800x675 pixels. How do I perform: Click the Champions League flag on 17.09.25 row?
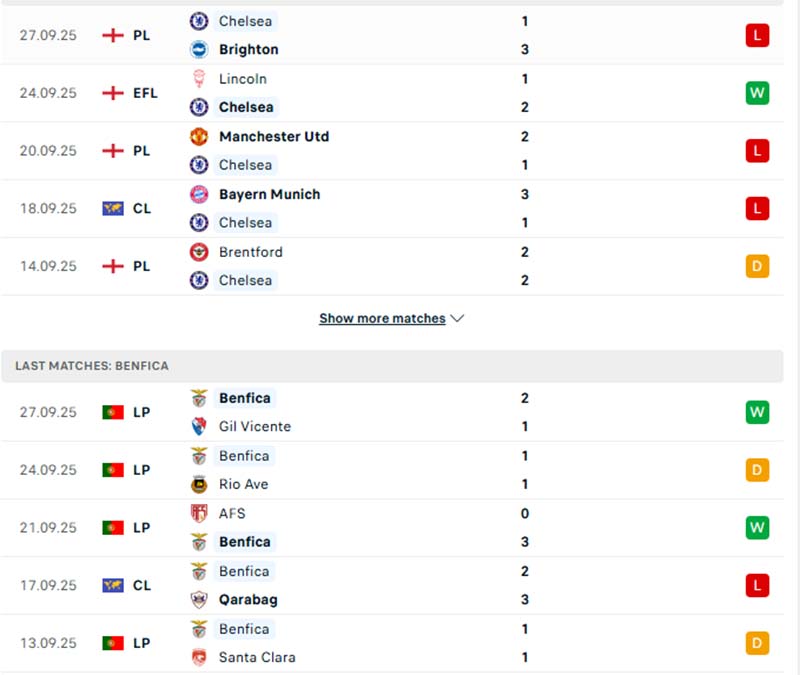(113, 585)
